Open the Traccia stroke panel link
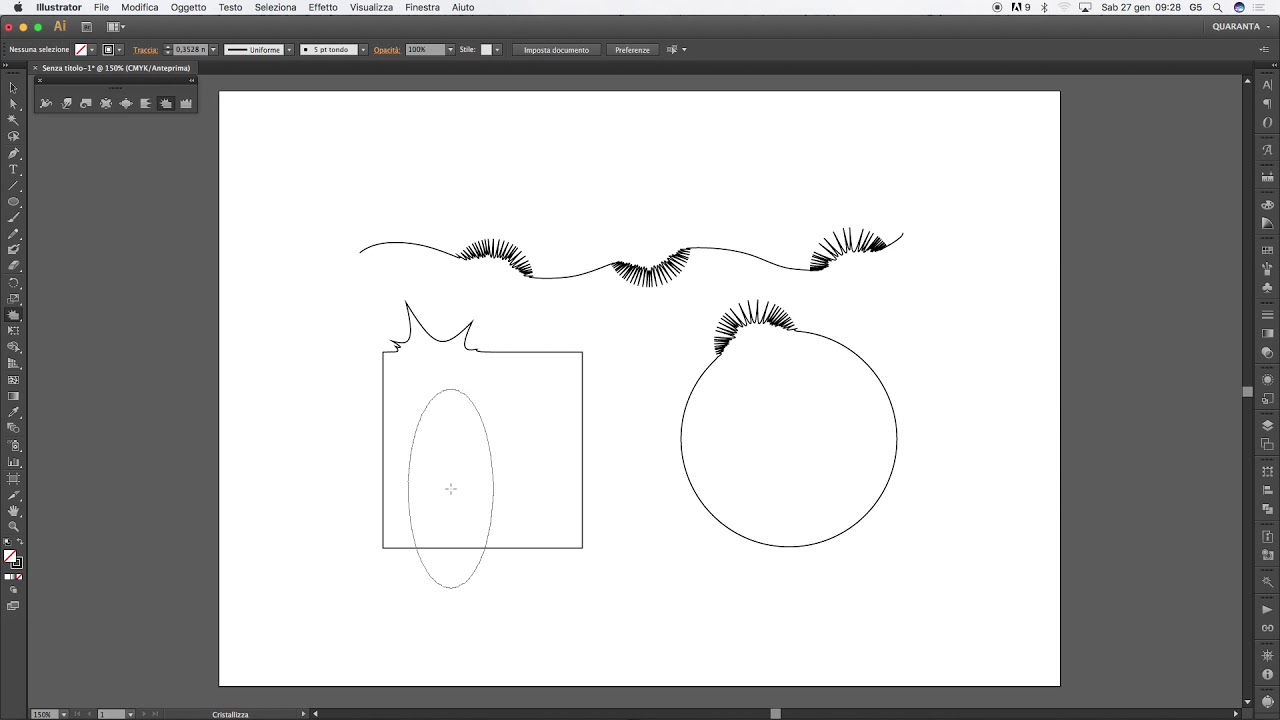The height and width of the screenshot is (720, 1280). [x=145, y=49]
